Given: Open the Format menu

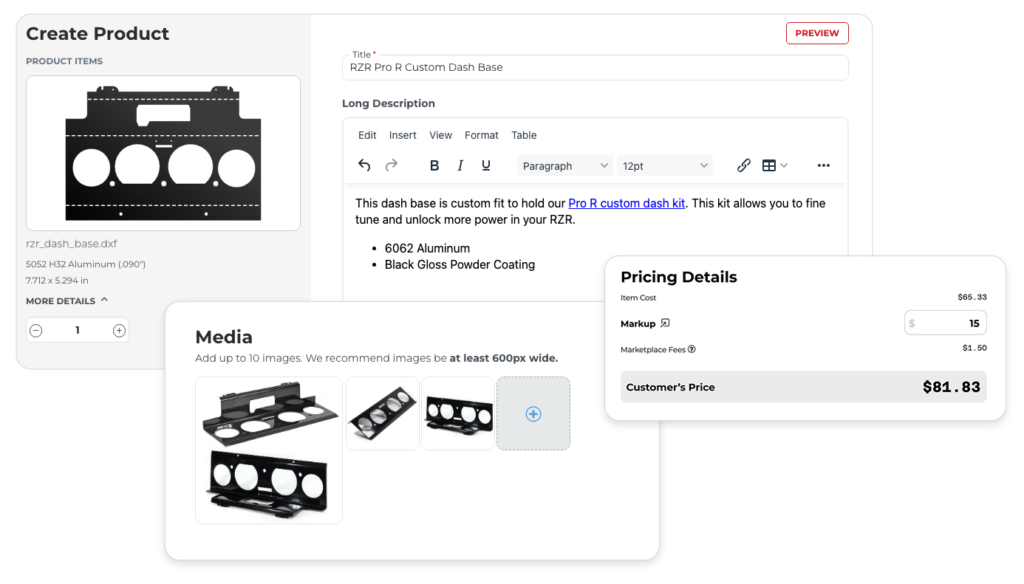Looking at the screenshot, I should click(481, 135).
